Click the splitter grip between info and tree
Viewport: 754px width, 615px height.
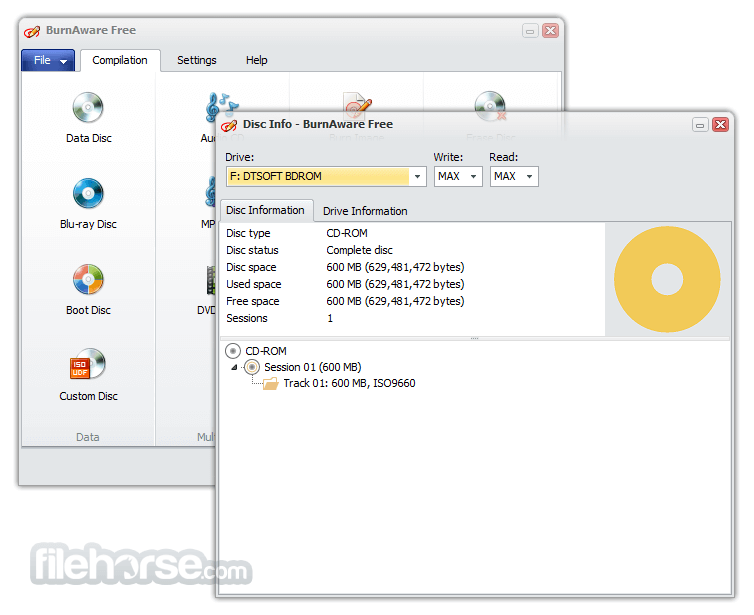pos(475,339)
